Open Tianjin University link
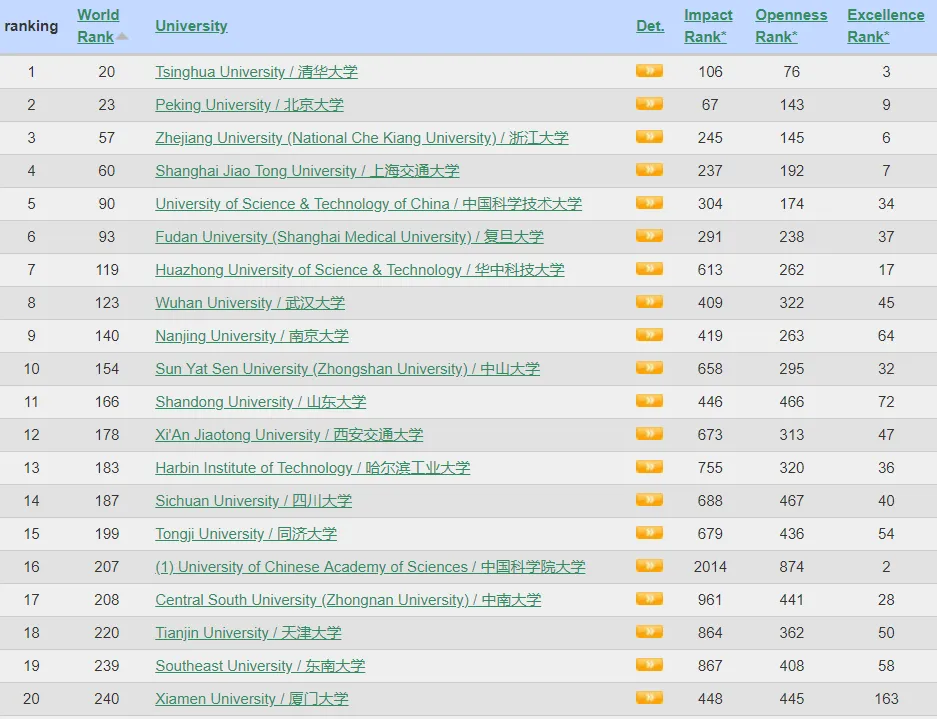Screen dimensions: 937x719 pyautogui.click(x=249, y=633)
